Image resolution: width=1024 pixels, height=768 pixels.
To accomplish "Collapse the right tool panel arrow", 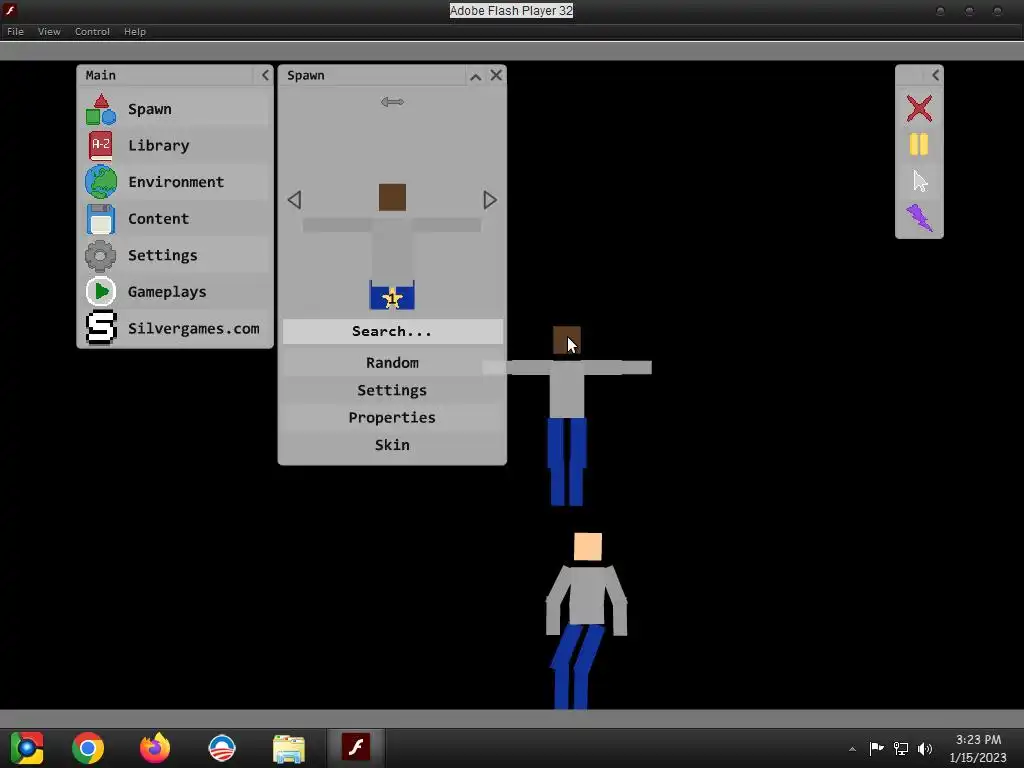I will tap(935, 75).
